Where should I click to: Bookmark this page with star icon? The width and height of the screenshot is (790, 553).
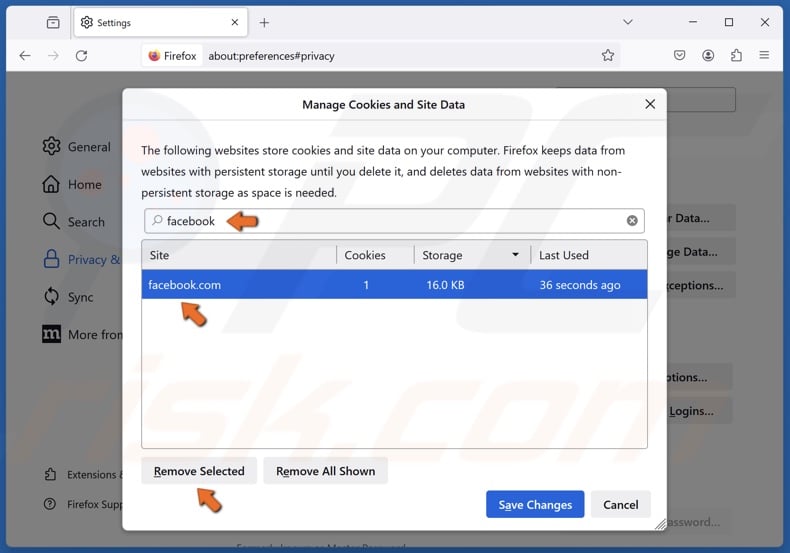click(608, 55)
